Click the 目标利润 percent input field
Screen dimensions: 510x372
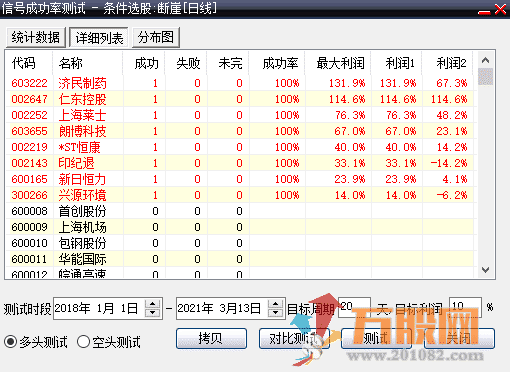[465, 307]
